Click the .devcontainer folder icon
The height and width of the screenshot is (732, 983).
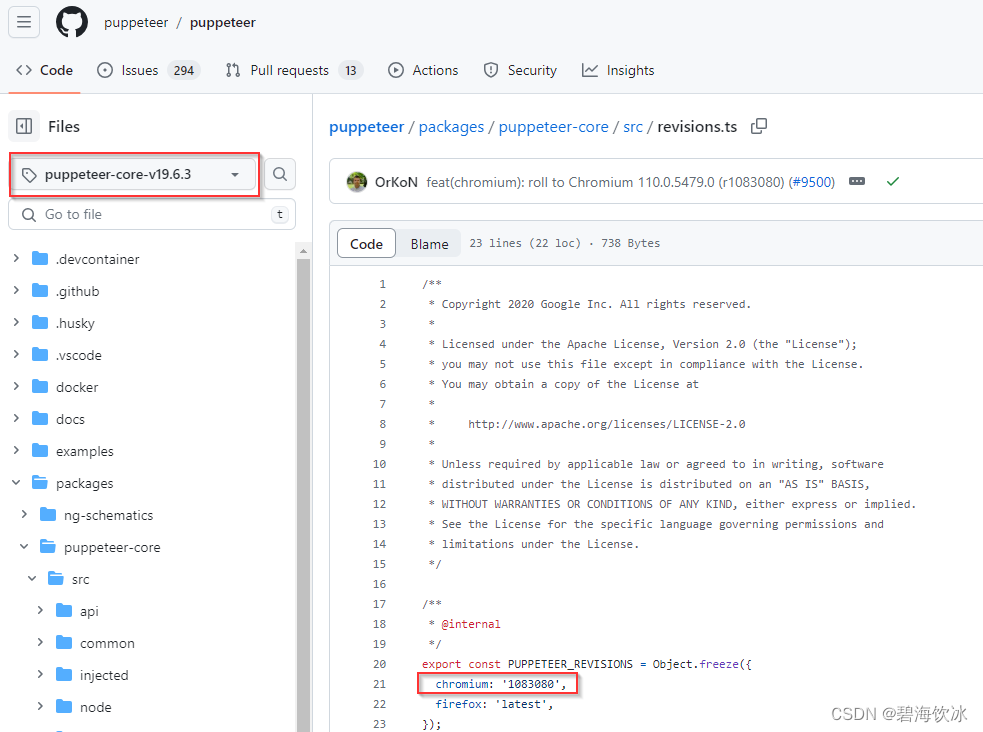[40, 258]
